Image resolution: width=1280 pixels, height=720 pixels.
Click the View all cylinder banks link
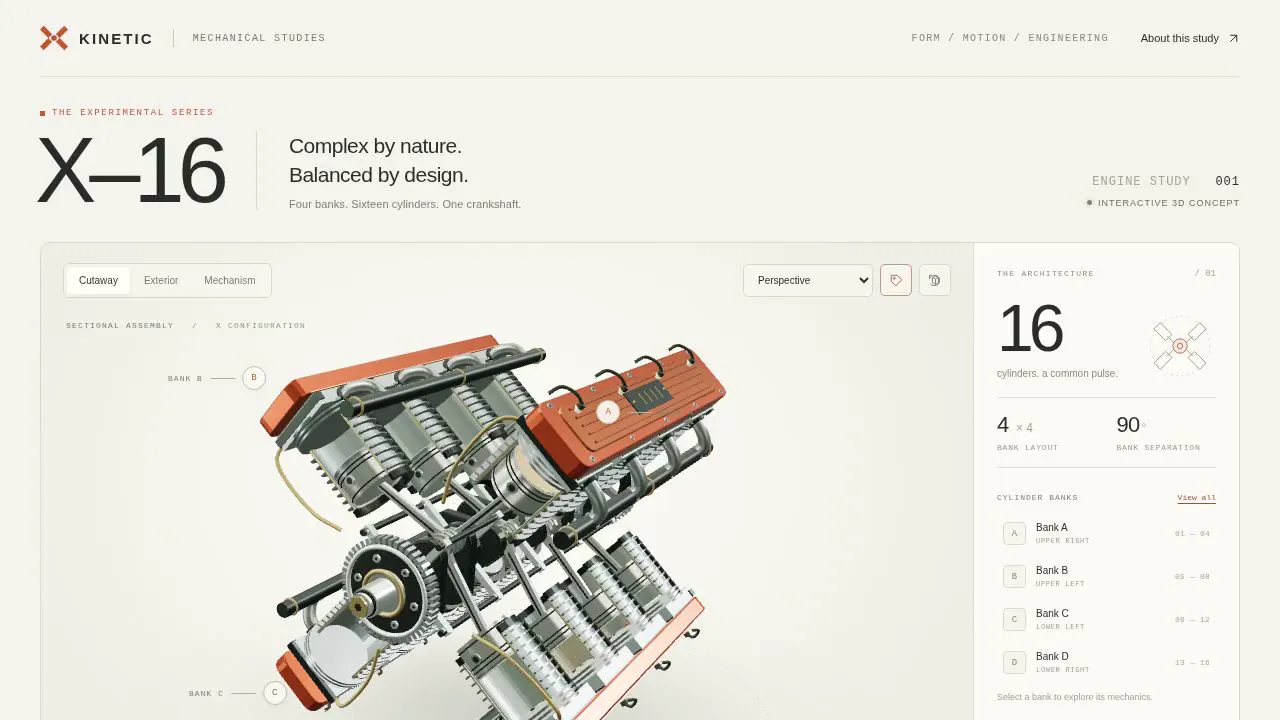click(1197, 498)
